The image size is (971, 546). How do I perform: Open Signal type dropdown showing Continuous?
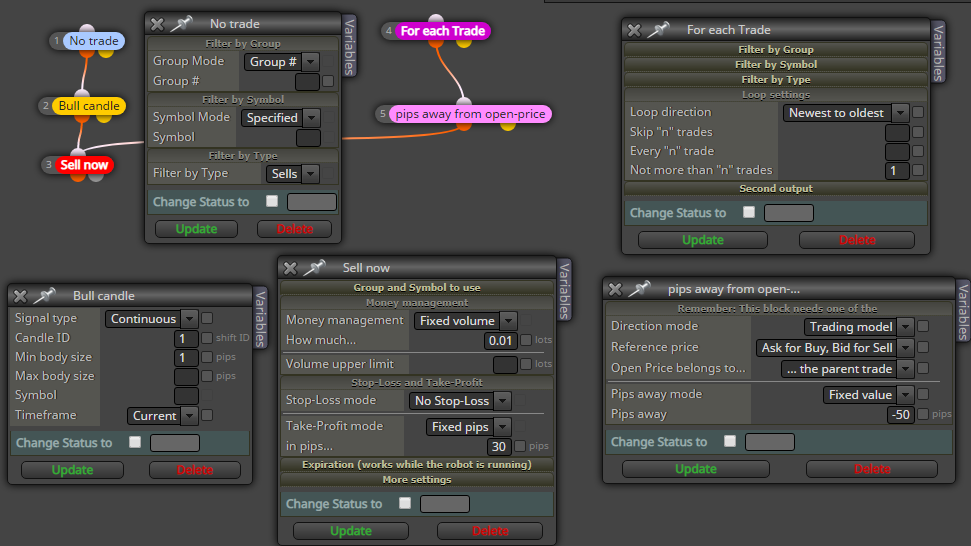(x=151, y=319)
